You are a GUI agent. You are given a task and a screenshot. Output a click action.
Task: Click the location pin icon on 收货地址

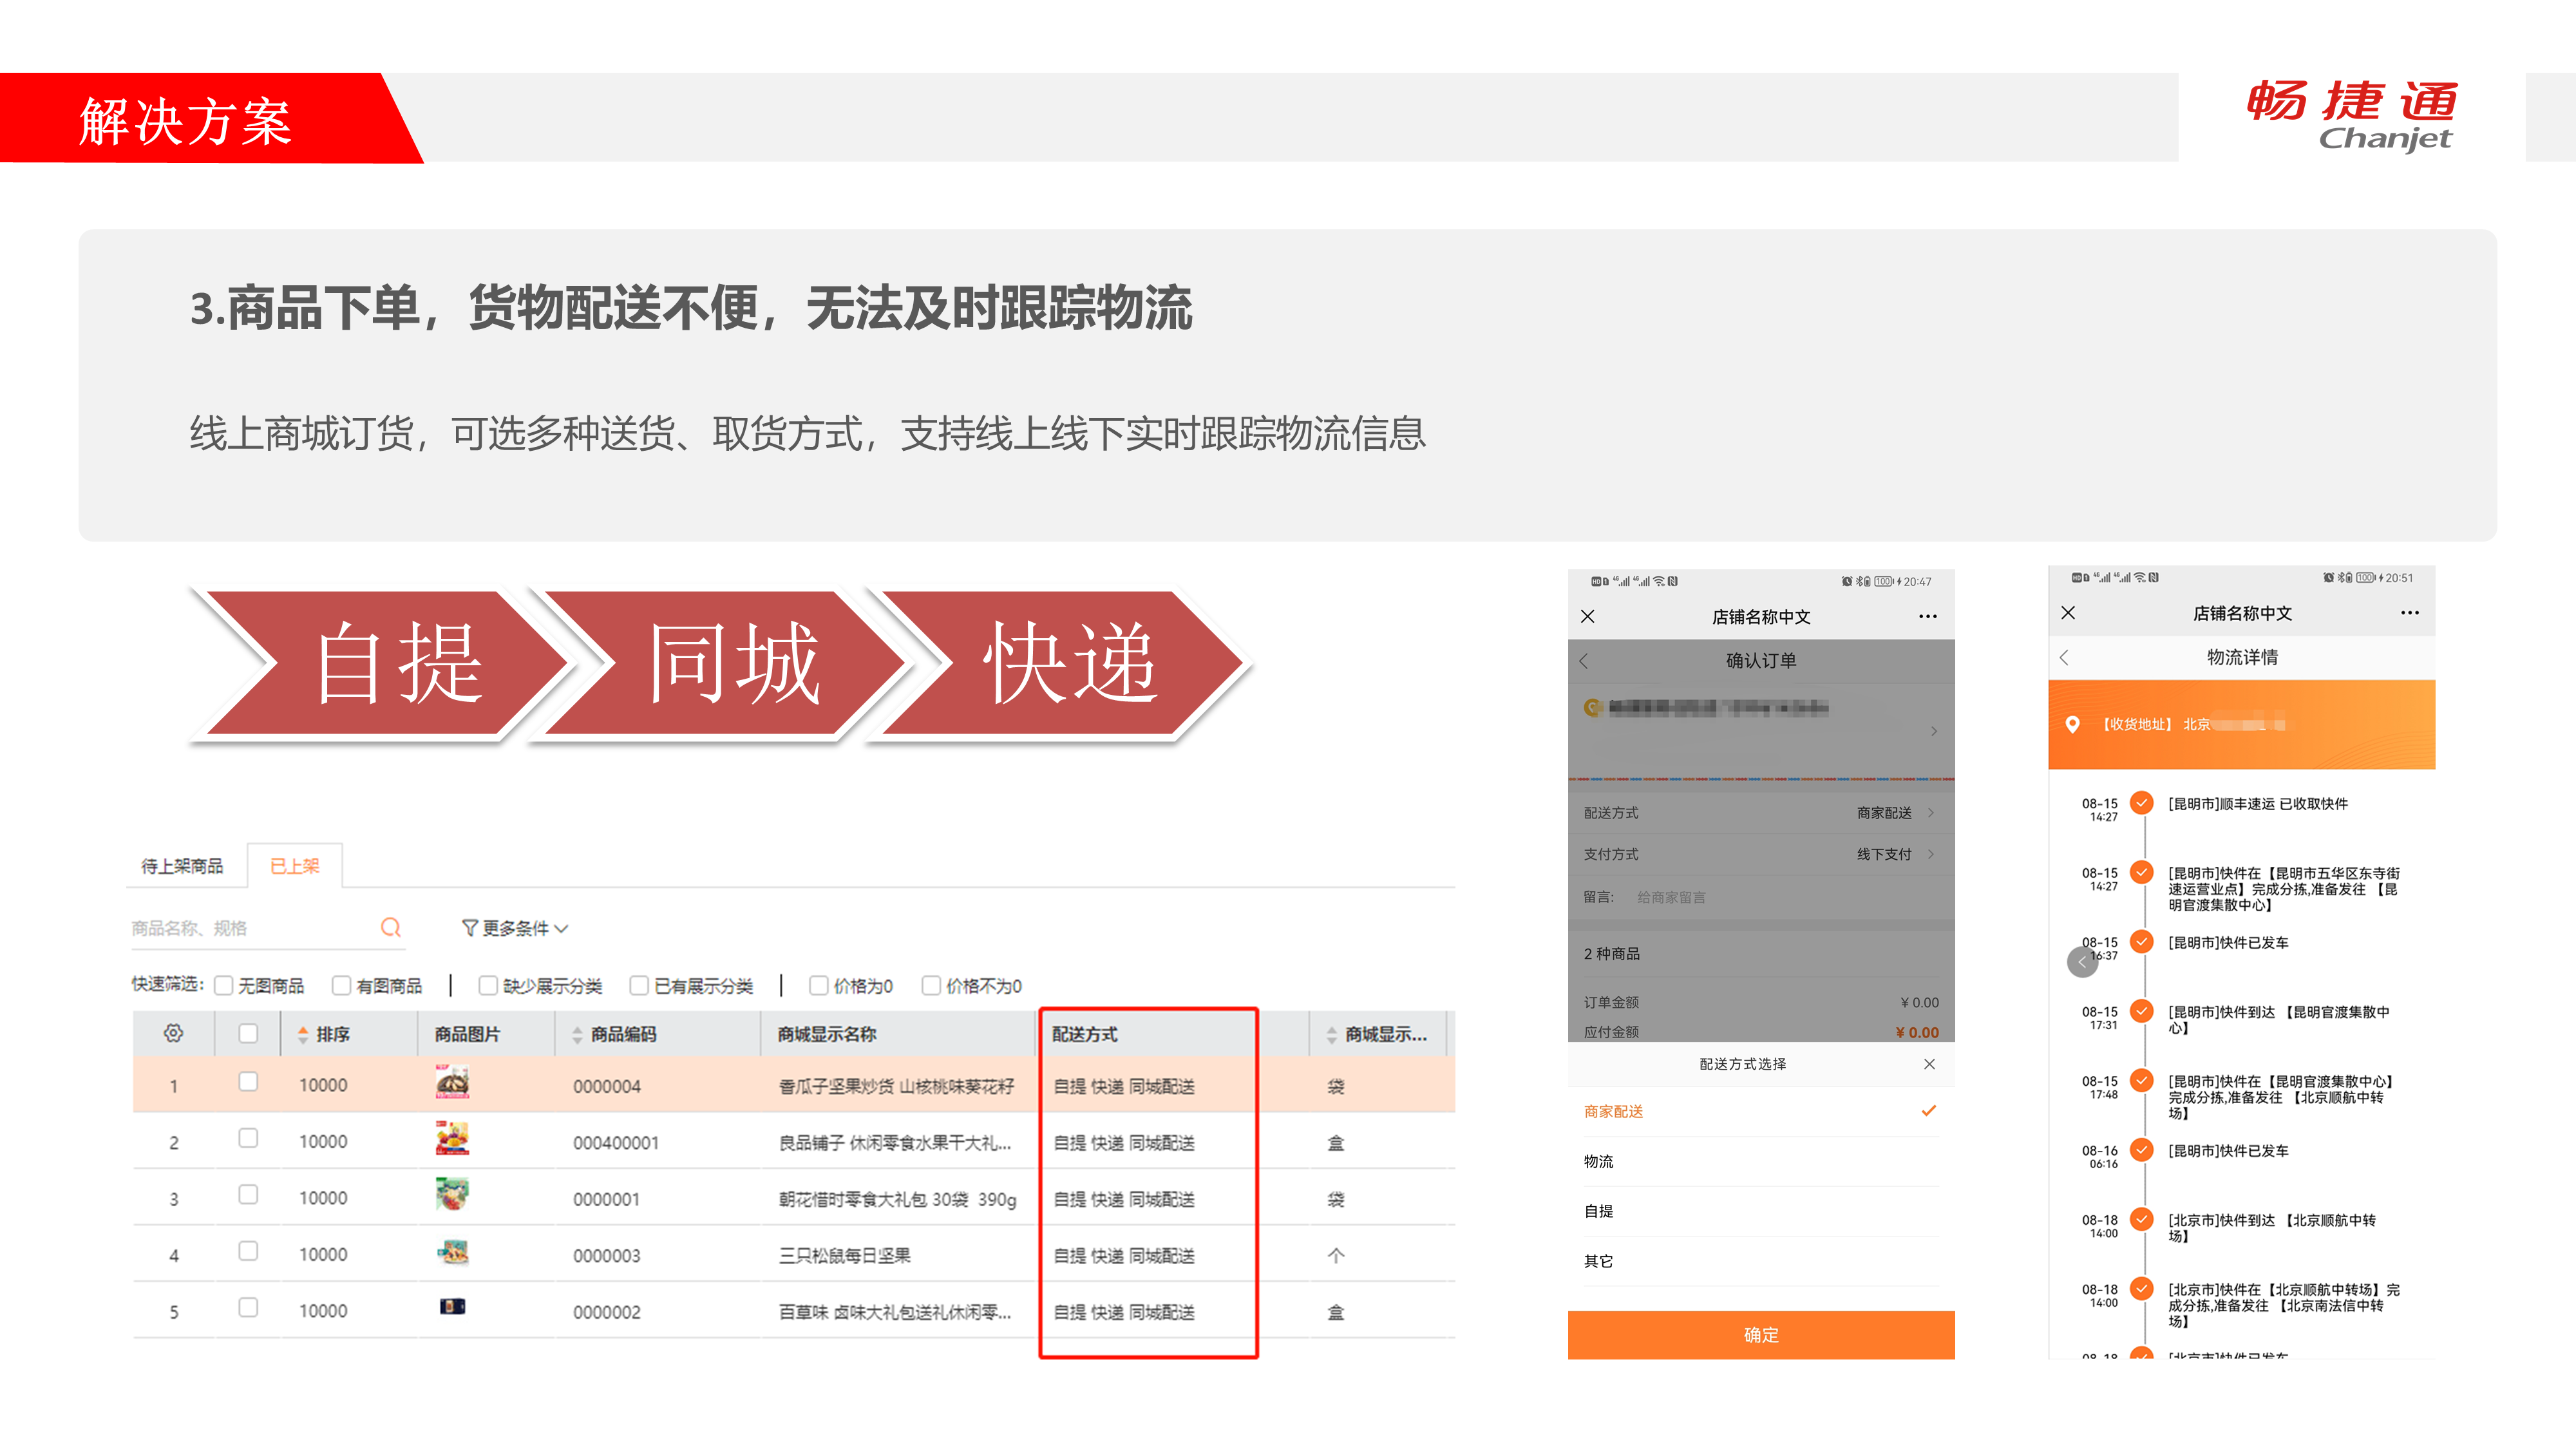click(x=2072, y=724)
